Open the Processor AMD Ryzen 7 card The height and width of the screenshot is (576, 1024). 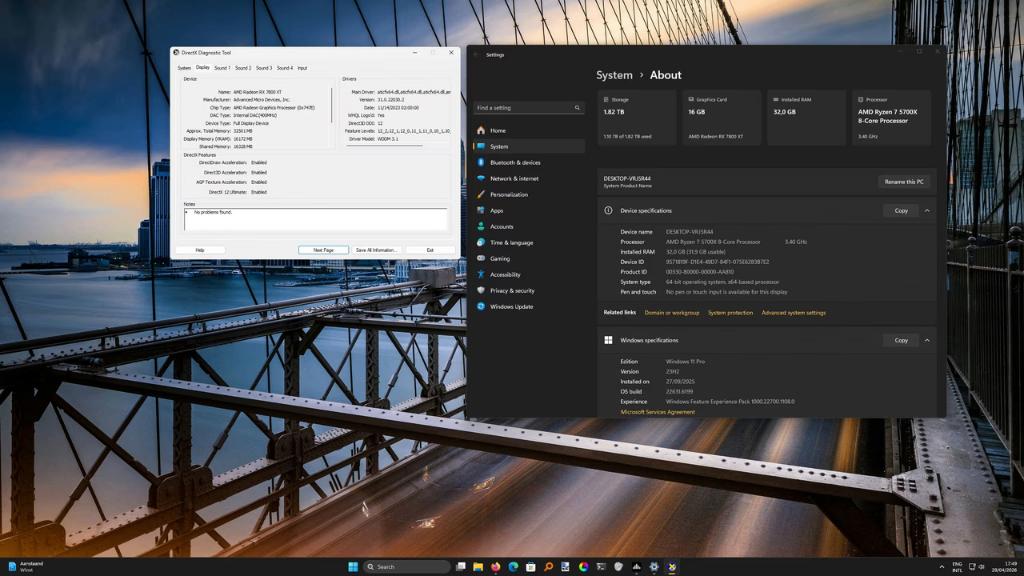pyautogui.click(x=891, y=118)
